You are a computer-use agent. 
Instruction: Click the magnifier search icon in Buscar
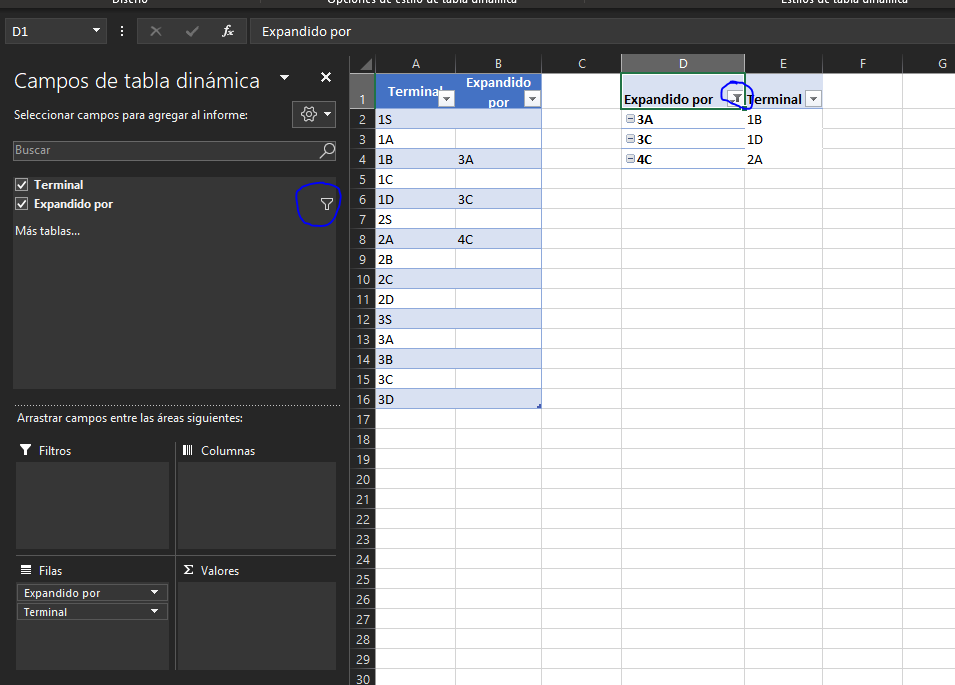328,150
